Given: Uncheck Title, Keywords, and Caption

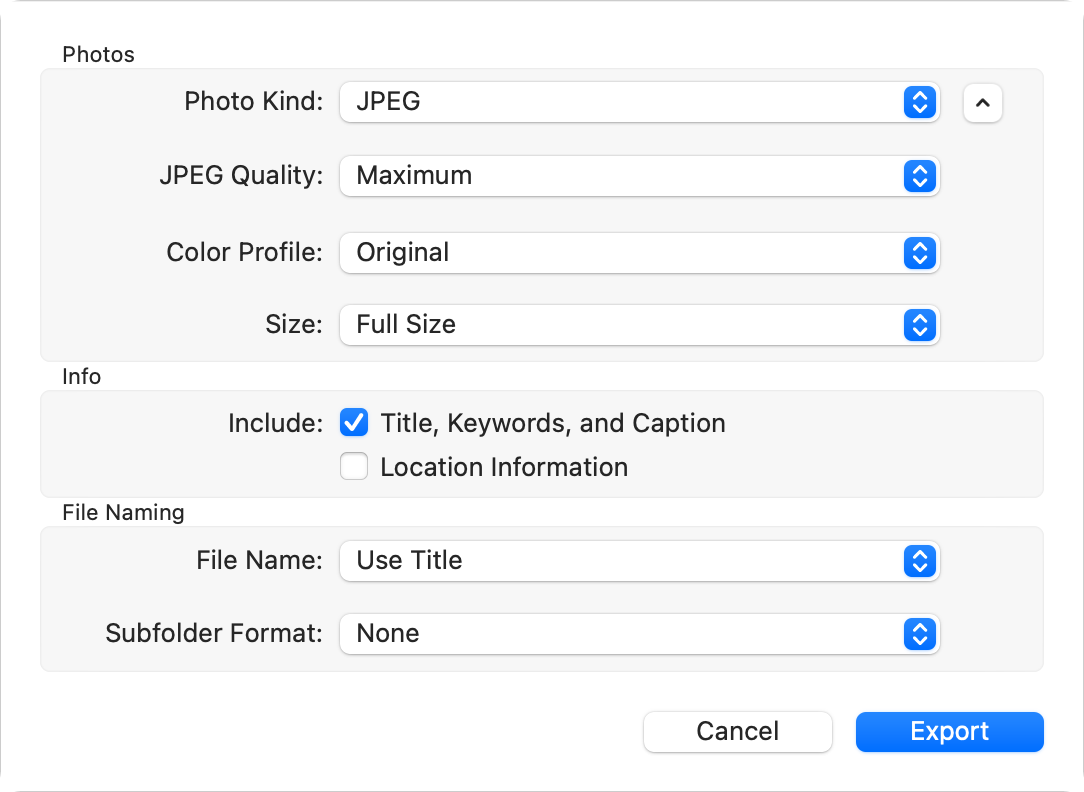Looking at the screenshot, I should (x=354, y=423).
